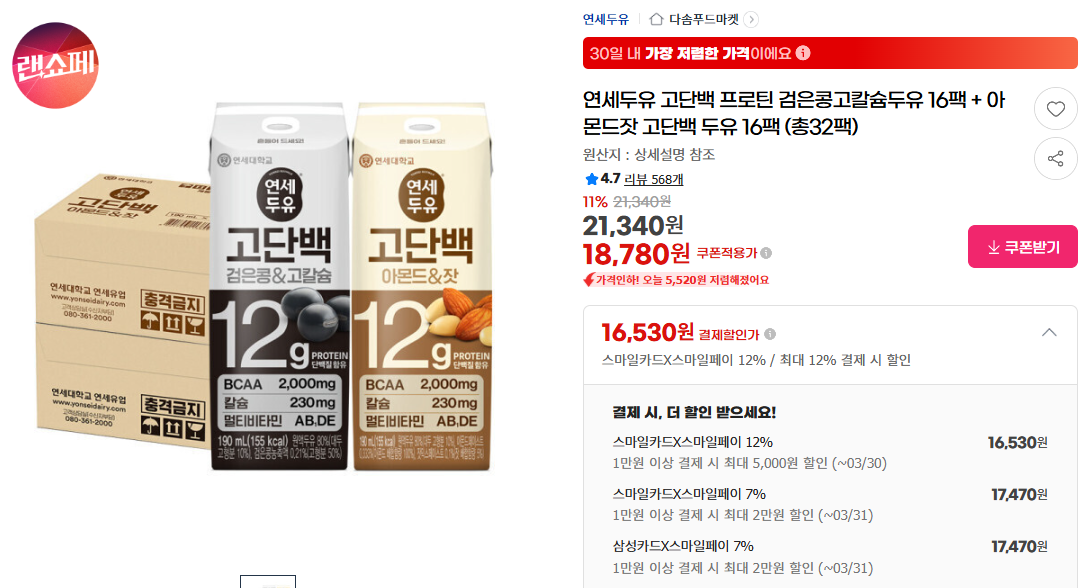Click the 30일 내 가장 저렴한 가격 banner
The width and height of the screenshot is (1083, 588).
pos(830,53)
